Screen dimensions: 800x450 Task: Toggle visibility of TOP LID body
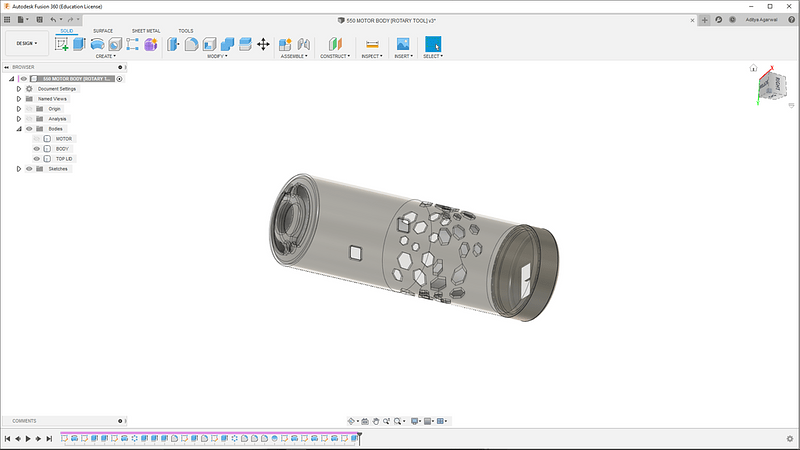pos(36,159)
